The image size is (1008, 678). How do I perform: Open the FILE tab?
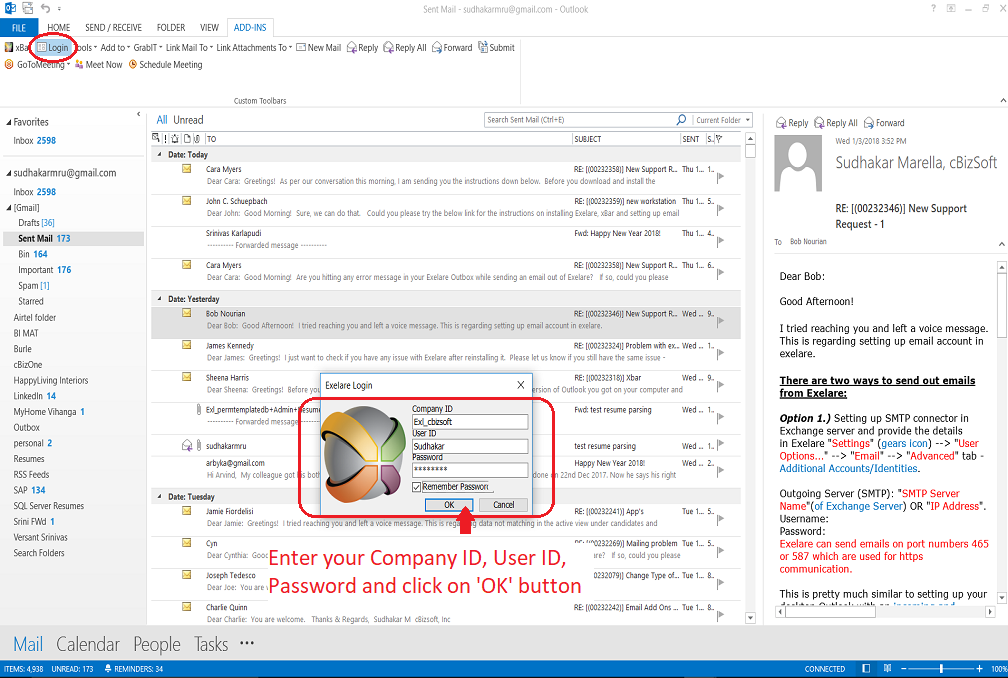[19, 28]
